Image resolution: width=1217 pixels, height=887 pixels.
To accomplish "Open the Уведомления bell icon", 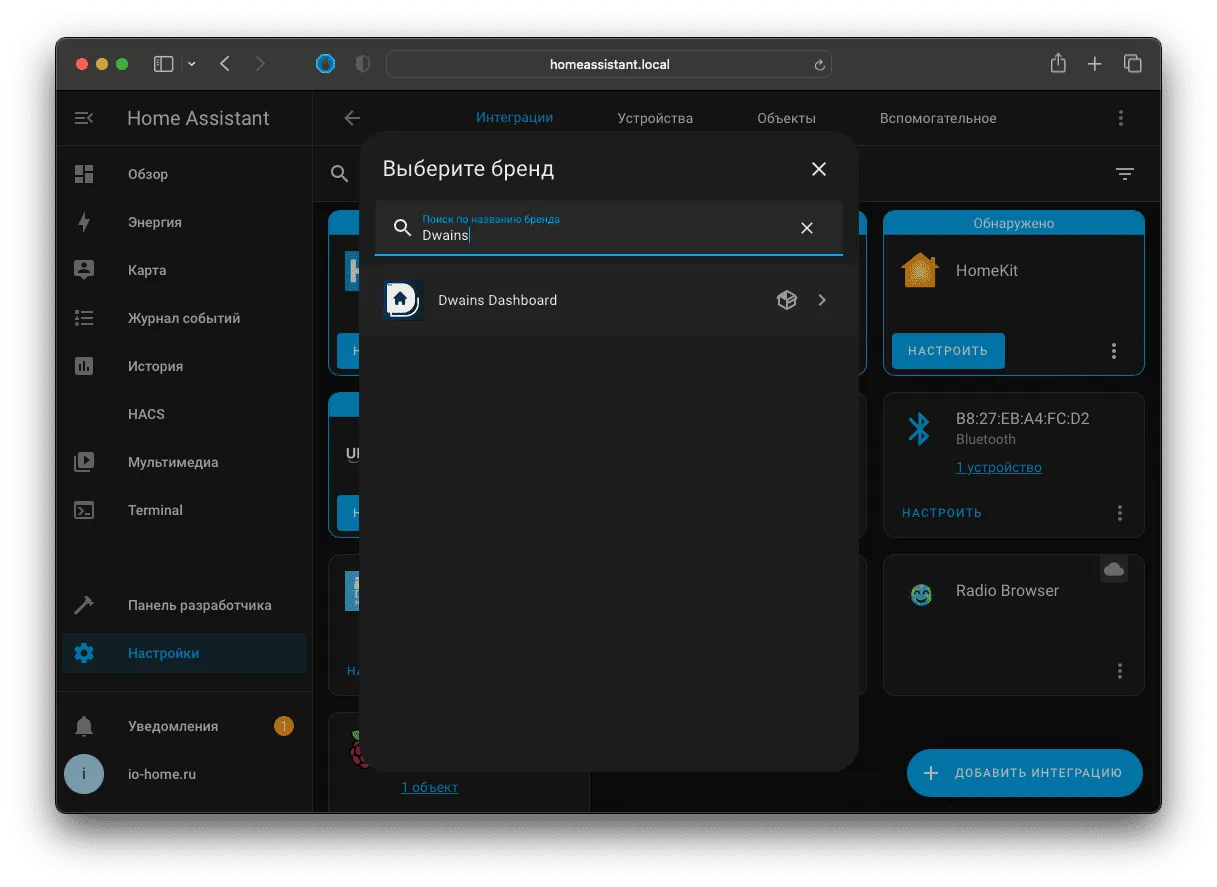I will (84, 726).
